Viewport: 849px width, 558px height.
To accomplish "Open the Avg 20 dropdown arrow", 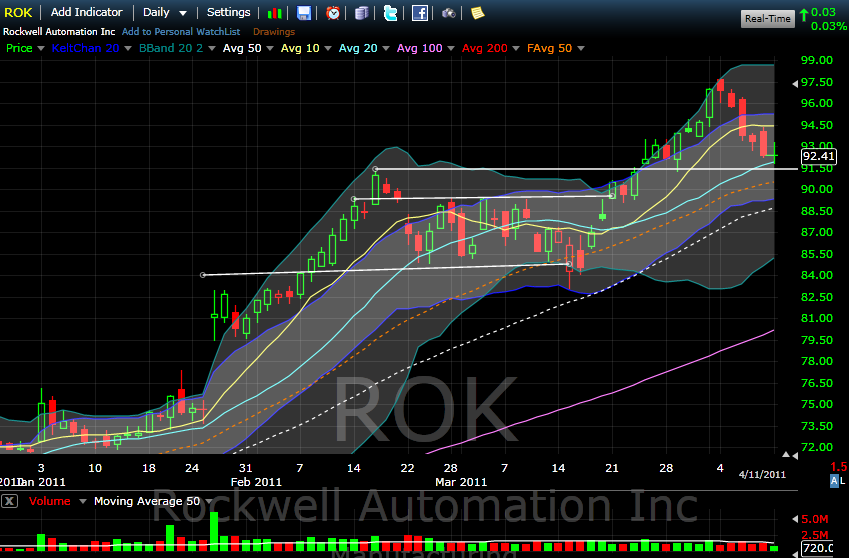I will [386, 49].
